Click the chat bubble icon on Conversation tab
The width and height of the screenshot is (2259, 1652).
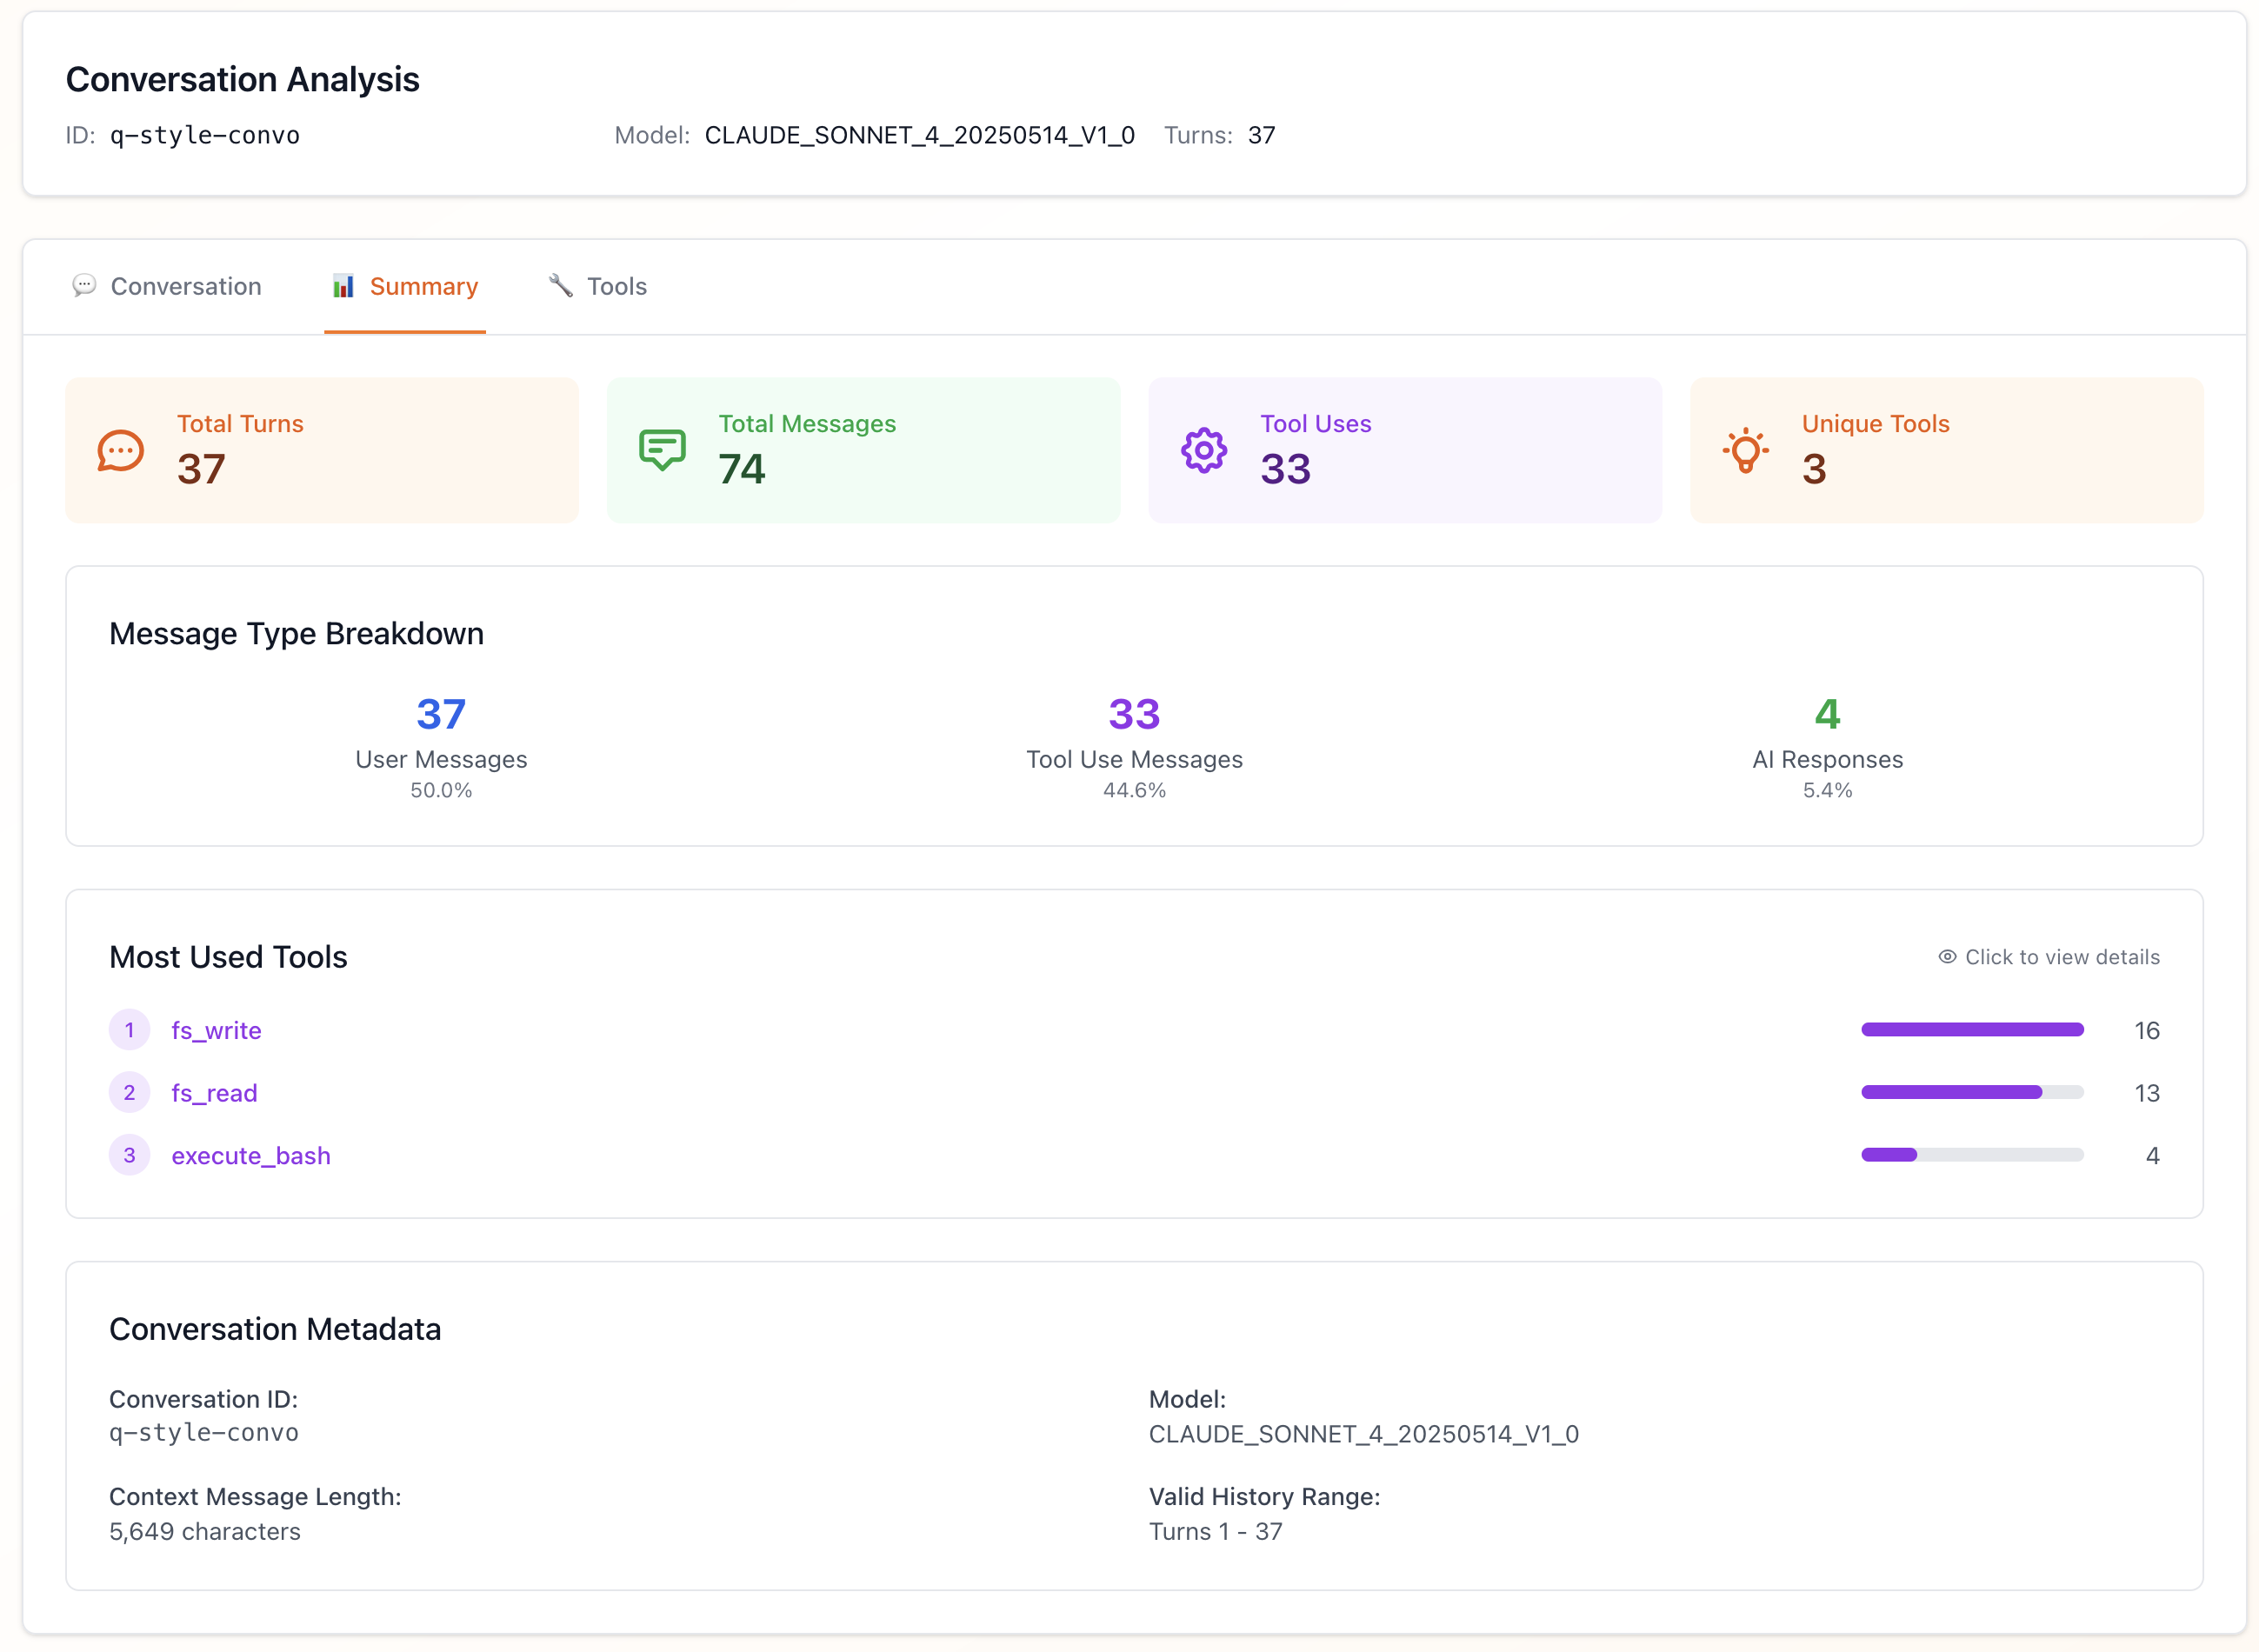(84, 286)
